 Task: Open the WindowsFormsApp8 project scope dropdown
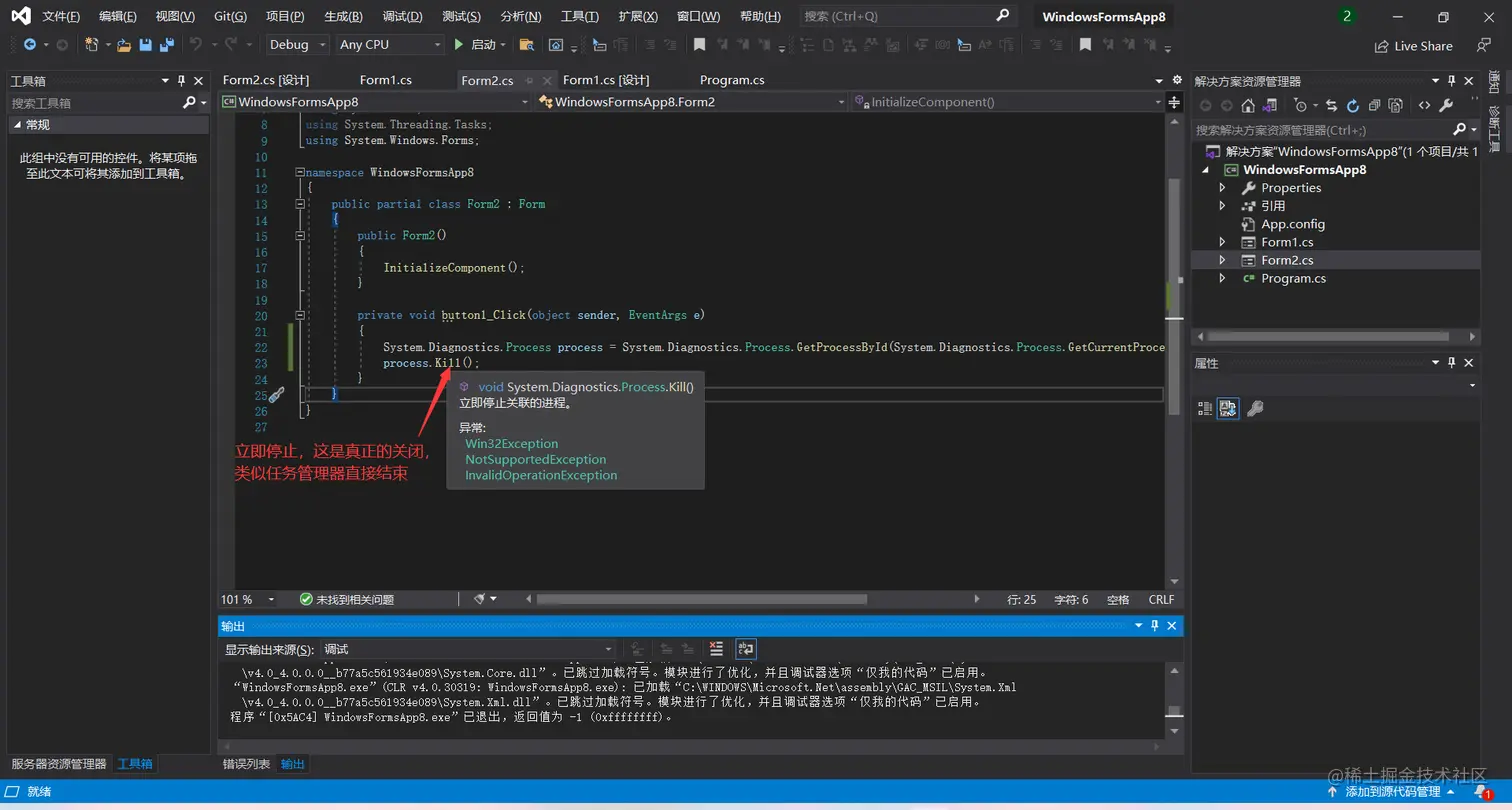376,102
